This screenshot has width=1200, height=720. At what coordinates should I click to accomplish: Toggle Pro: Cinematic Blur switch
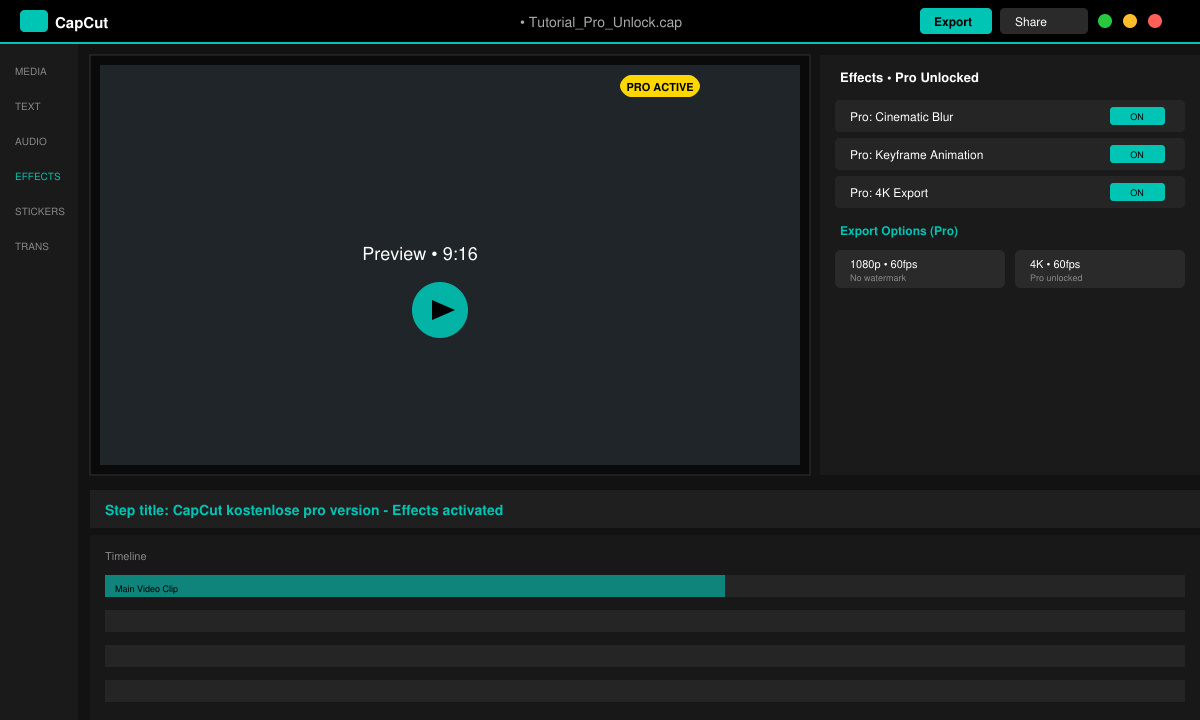pyautogui.click(x=1137, y=116)
